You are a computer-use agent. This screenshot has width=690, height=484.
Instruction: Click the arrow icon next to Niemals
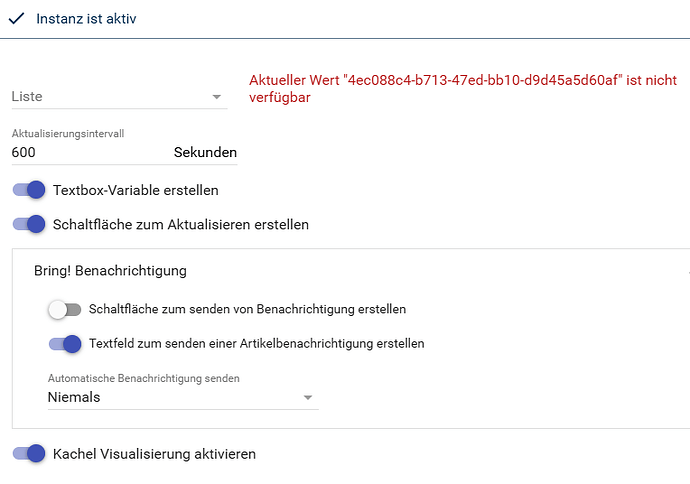pos(308,397)
